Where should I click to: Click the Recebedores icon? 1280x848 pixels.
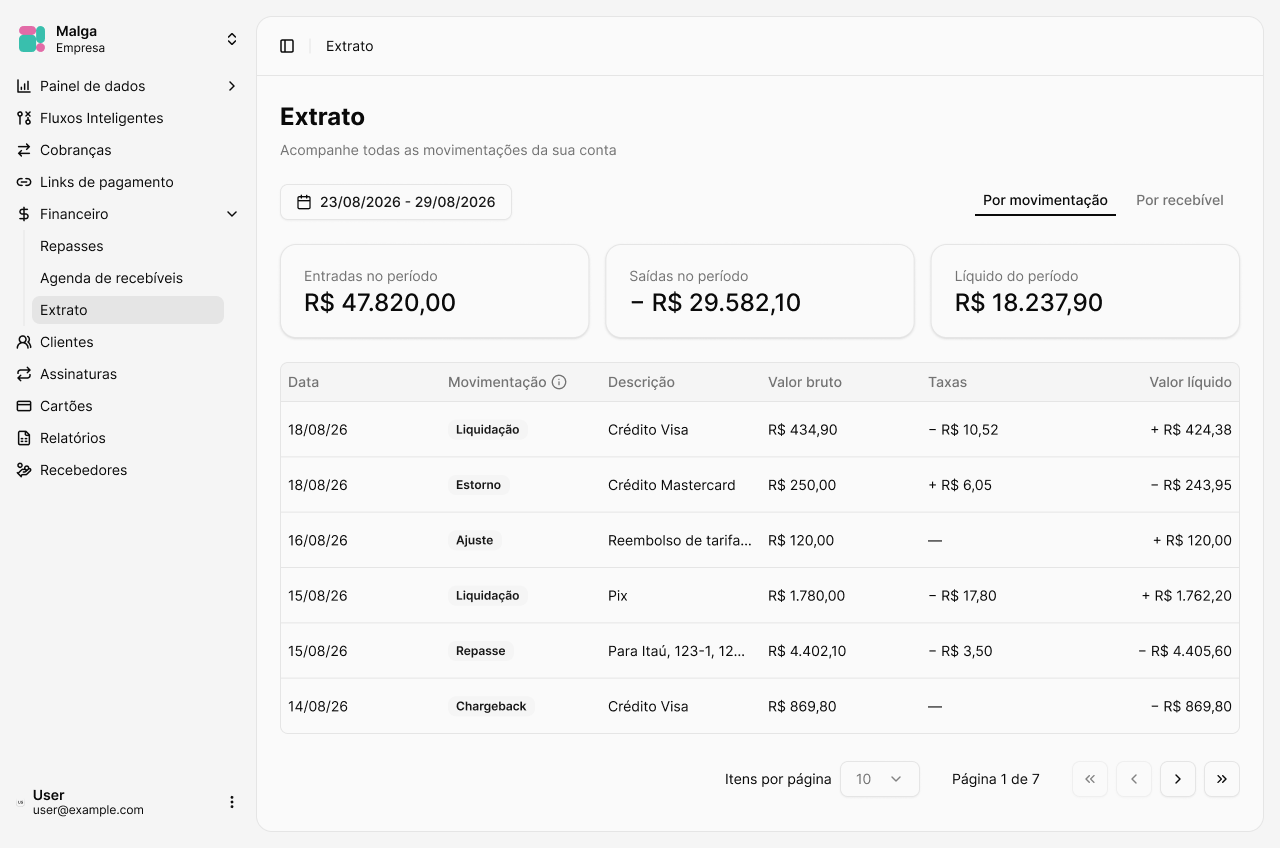pos(24,470)
